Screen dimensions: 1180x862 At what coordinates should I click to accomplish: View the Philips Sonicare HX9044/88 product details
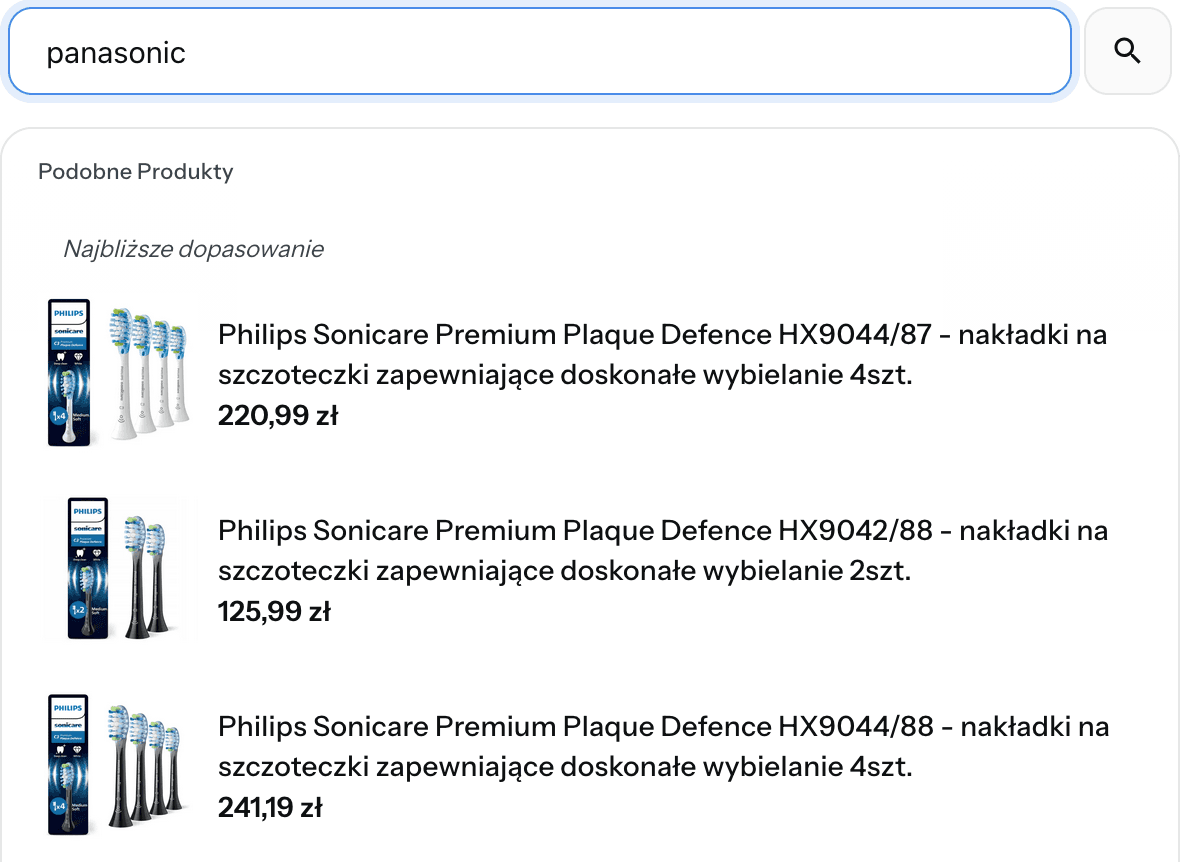point(662,746)
